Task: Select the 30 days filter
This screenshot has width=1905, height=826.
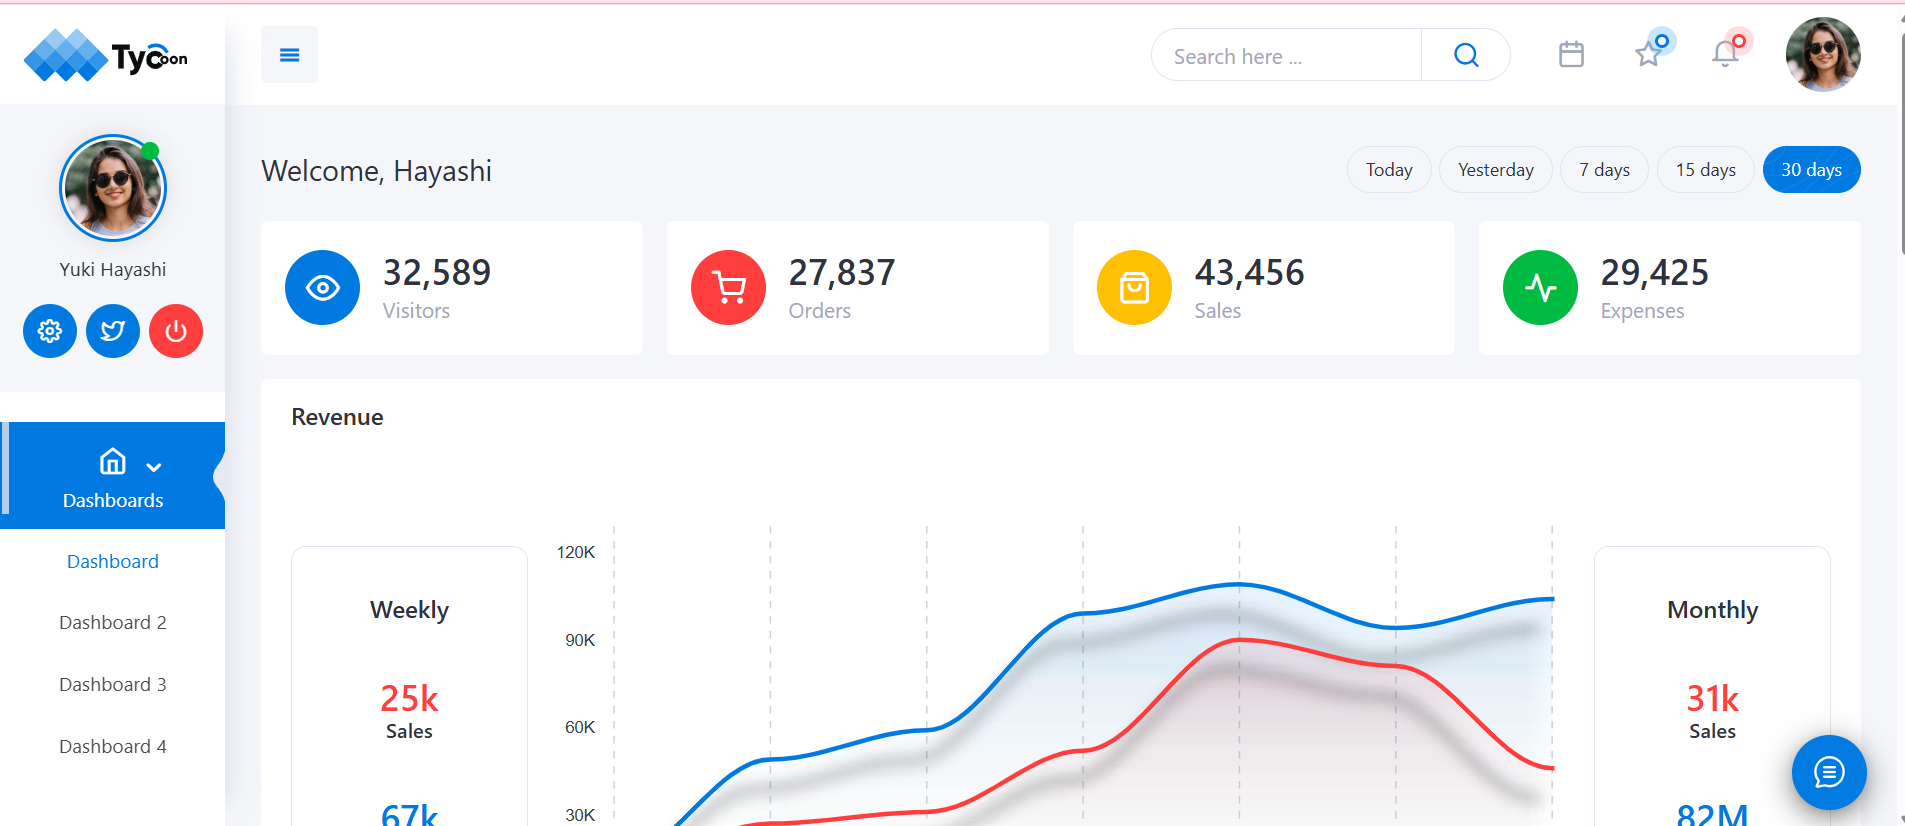Action: pos(1810,170)
